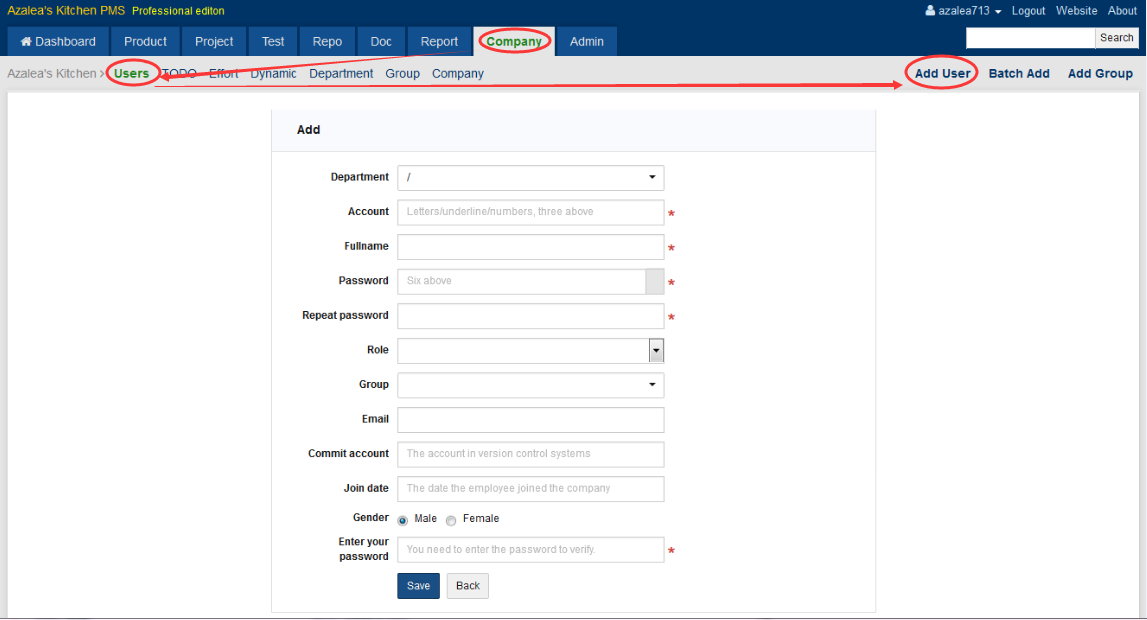This screenshot has height=620, width=1147.
Task: Click the Logout link
Action: [x=1028, y=11]
